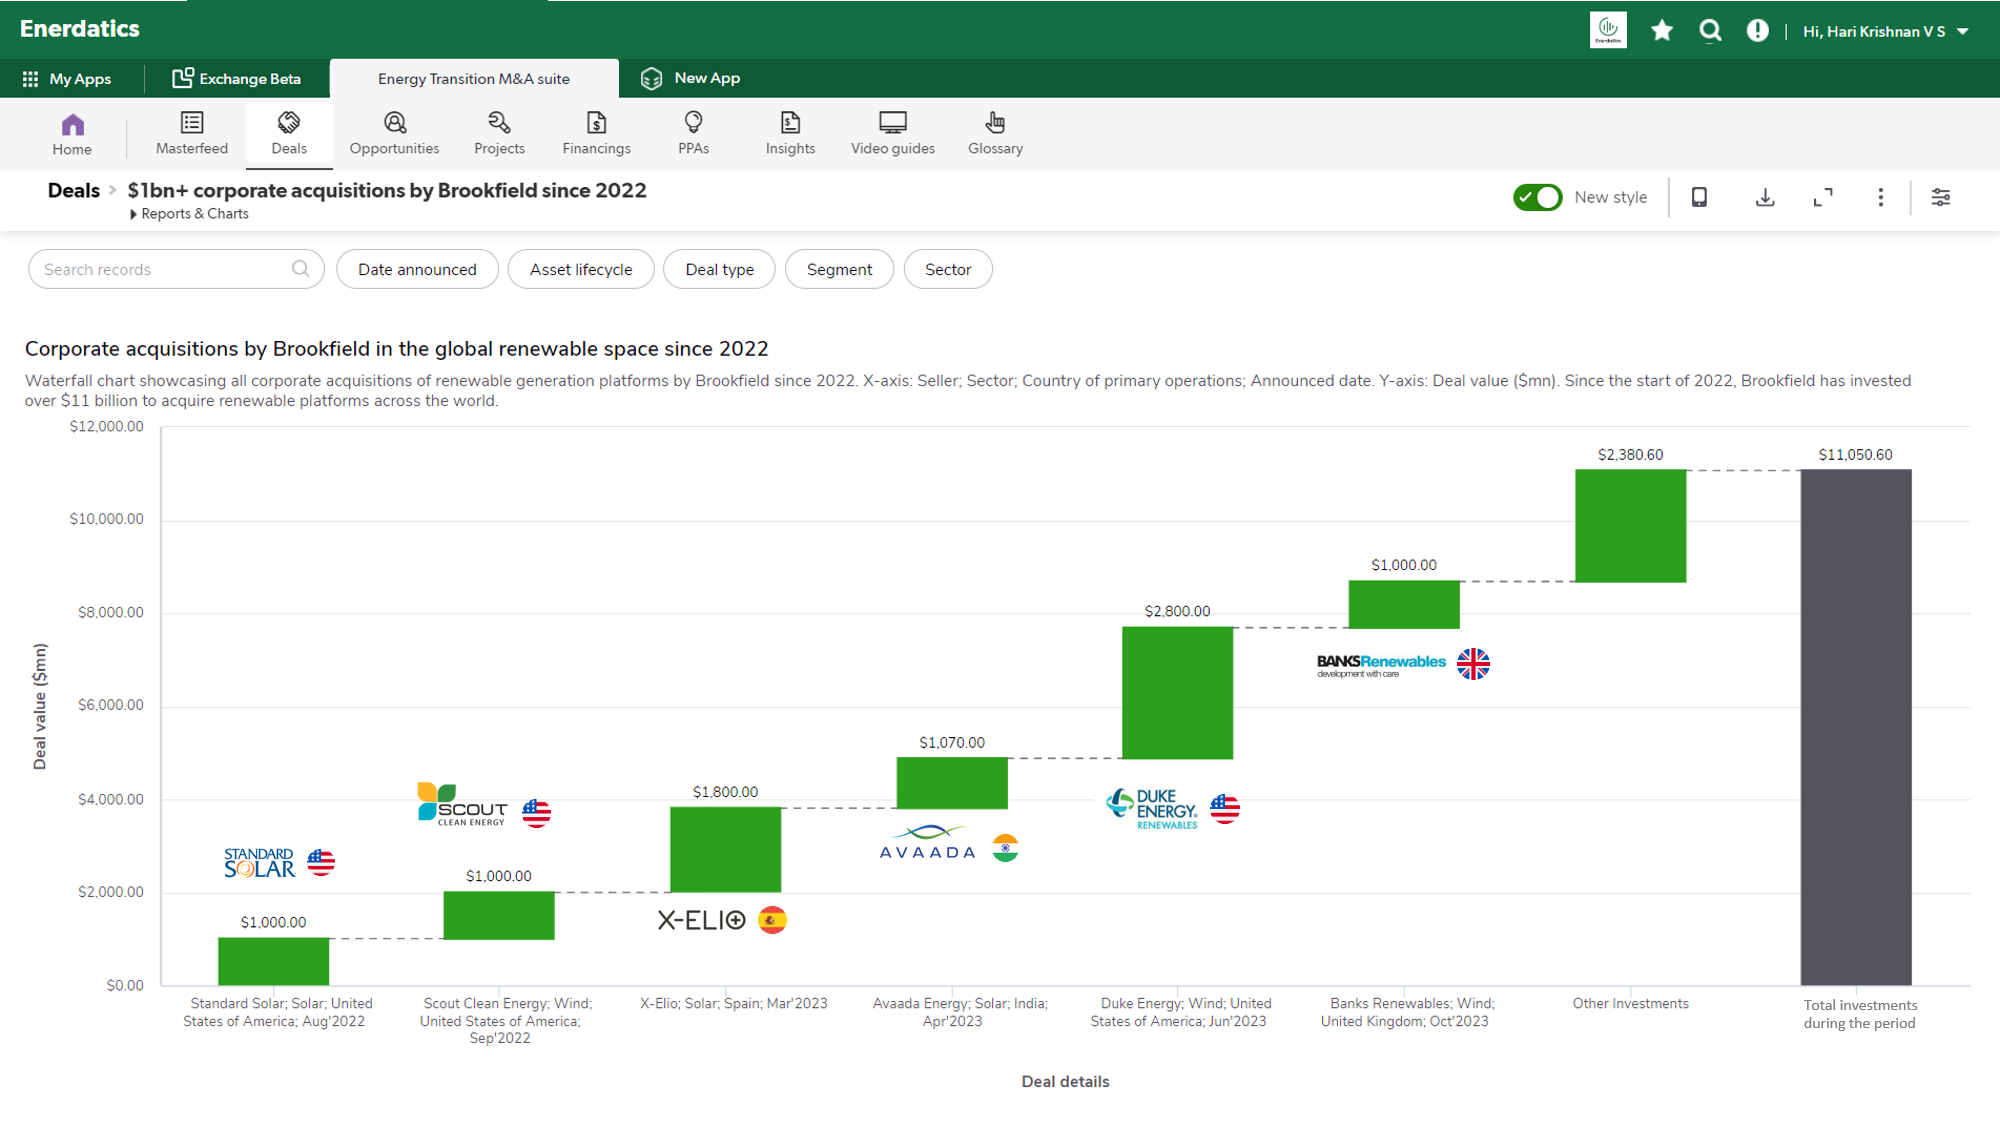Open the Date announced filter
The image size is (2000, 1126).
click(417, 270)
